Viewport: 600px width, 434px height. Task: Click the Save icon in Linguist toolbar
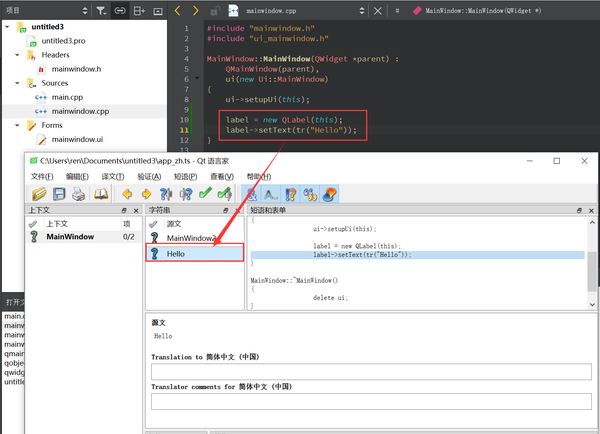coord(60,194)
